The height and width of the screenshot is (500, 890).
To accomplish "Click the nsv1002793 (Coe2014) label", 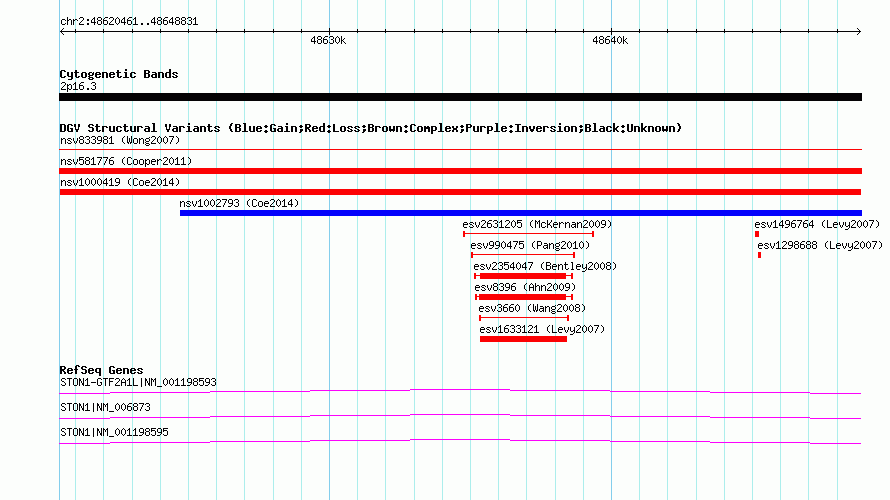I will 239,203.
